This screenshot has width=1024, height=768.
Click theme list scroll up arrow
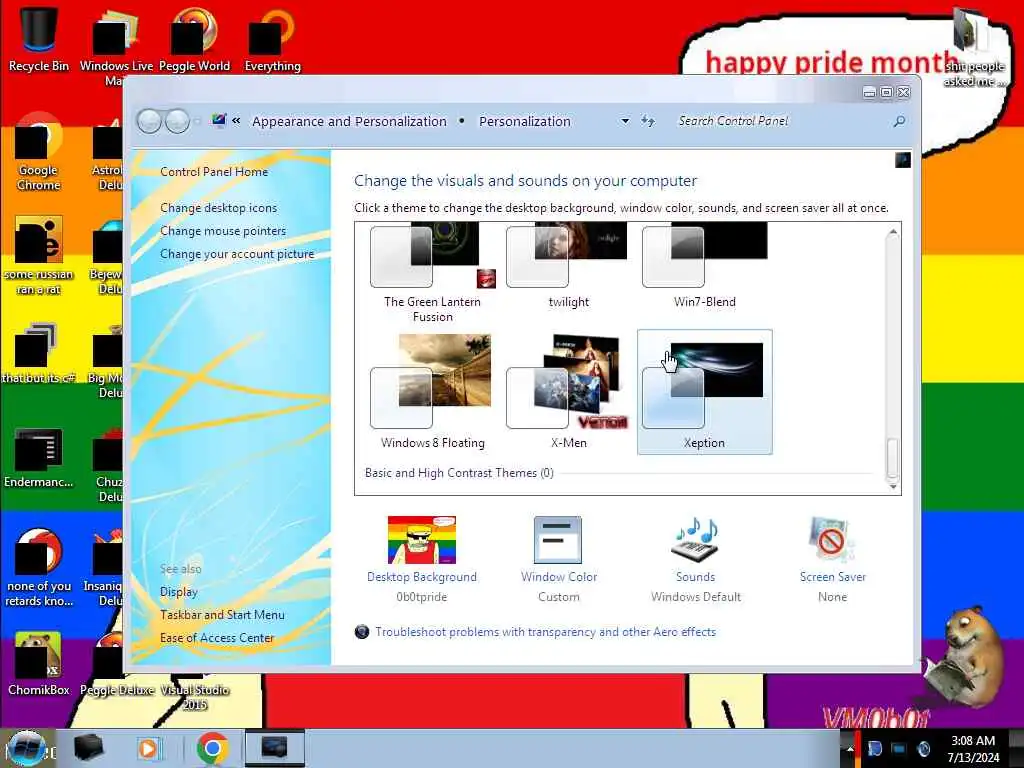tap(893, 232)
